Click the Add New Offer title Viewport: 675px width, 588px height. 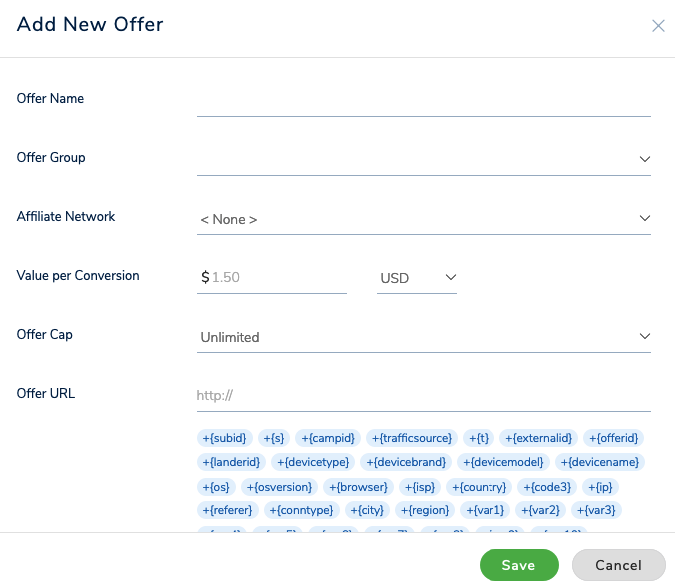[90, 24]
